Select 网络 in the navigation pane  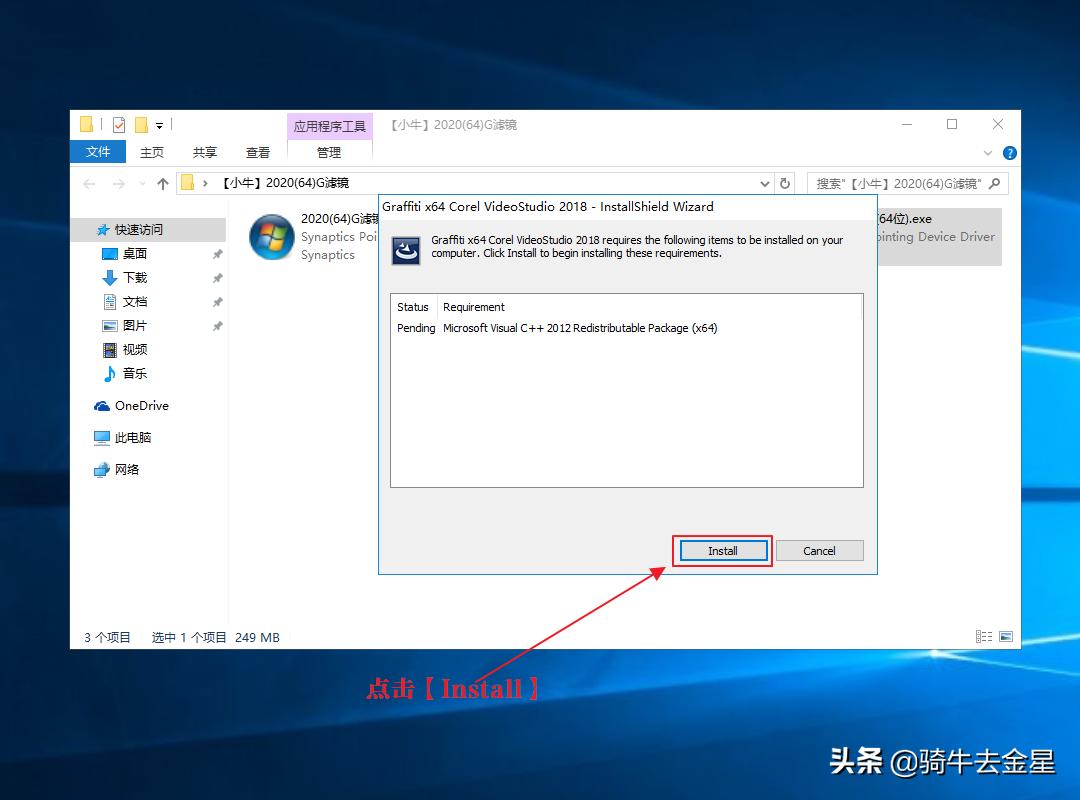[x=127, y=469]
